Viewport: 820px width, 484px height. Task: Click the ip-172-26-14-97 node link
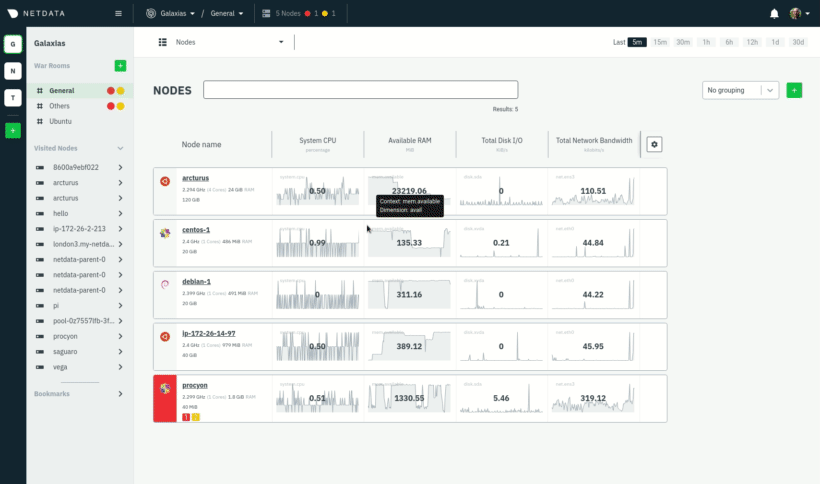point(208,333)
